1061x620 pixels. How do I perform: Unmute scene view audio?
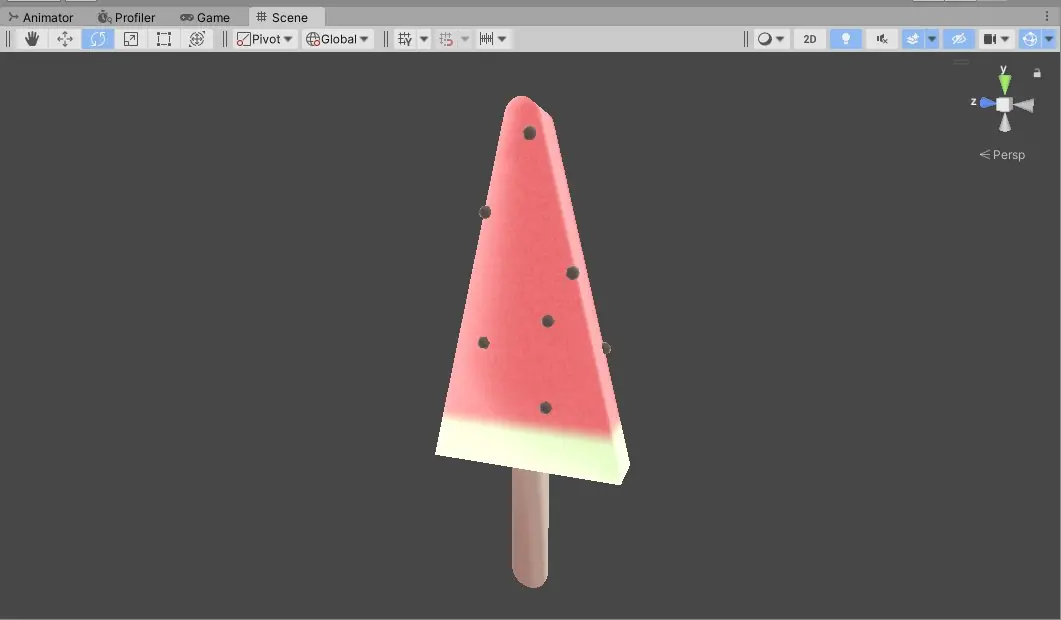point(880,38)
